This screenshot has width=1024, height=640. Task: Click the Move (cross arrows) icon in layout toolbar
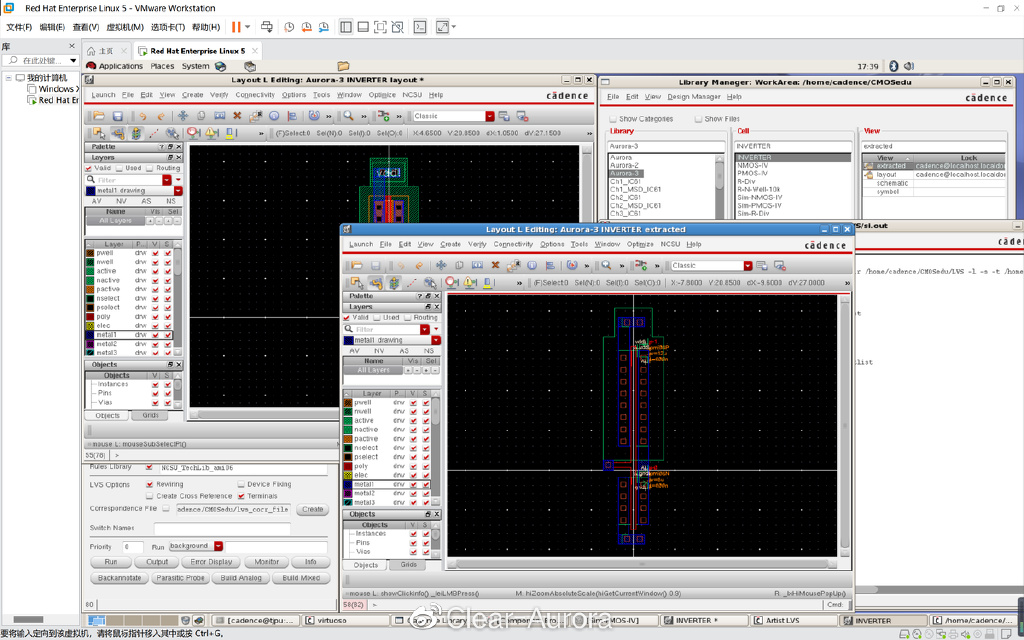[x=183, y=116]
